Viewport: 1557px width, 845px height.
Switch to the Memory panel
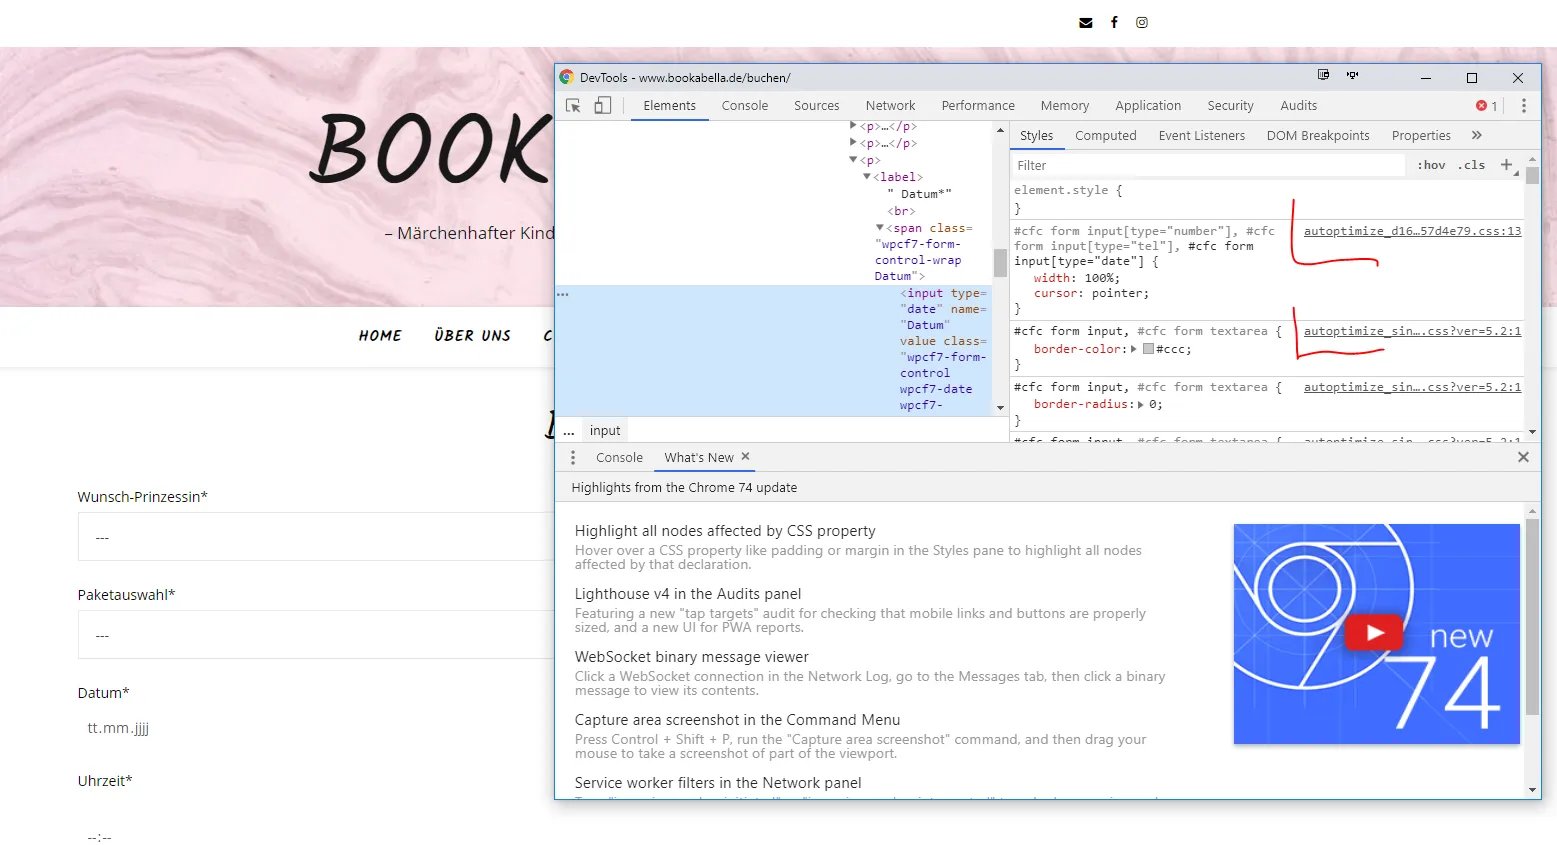[1065, 106]
